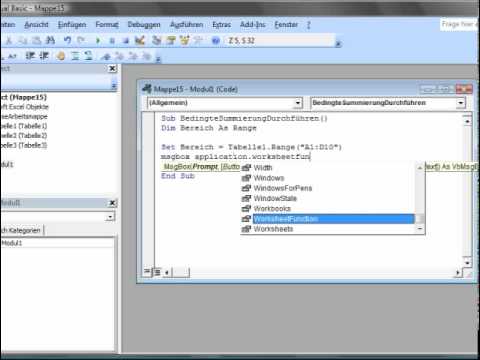Select Windows in the autocomplete list
This screenshot has width=480, height=360.
point(269,178)
